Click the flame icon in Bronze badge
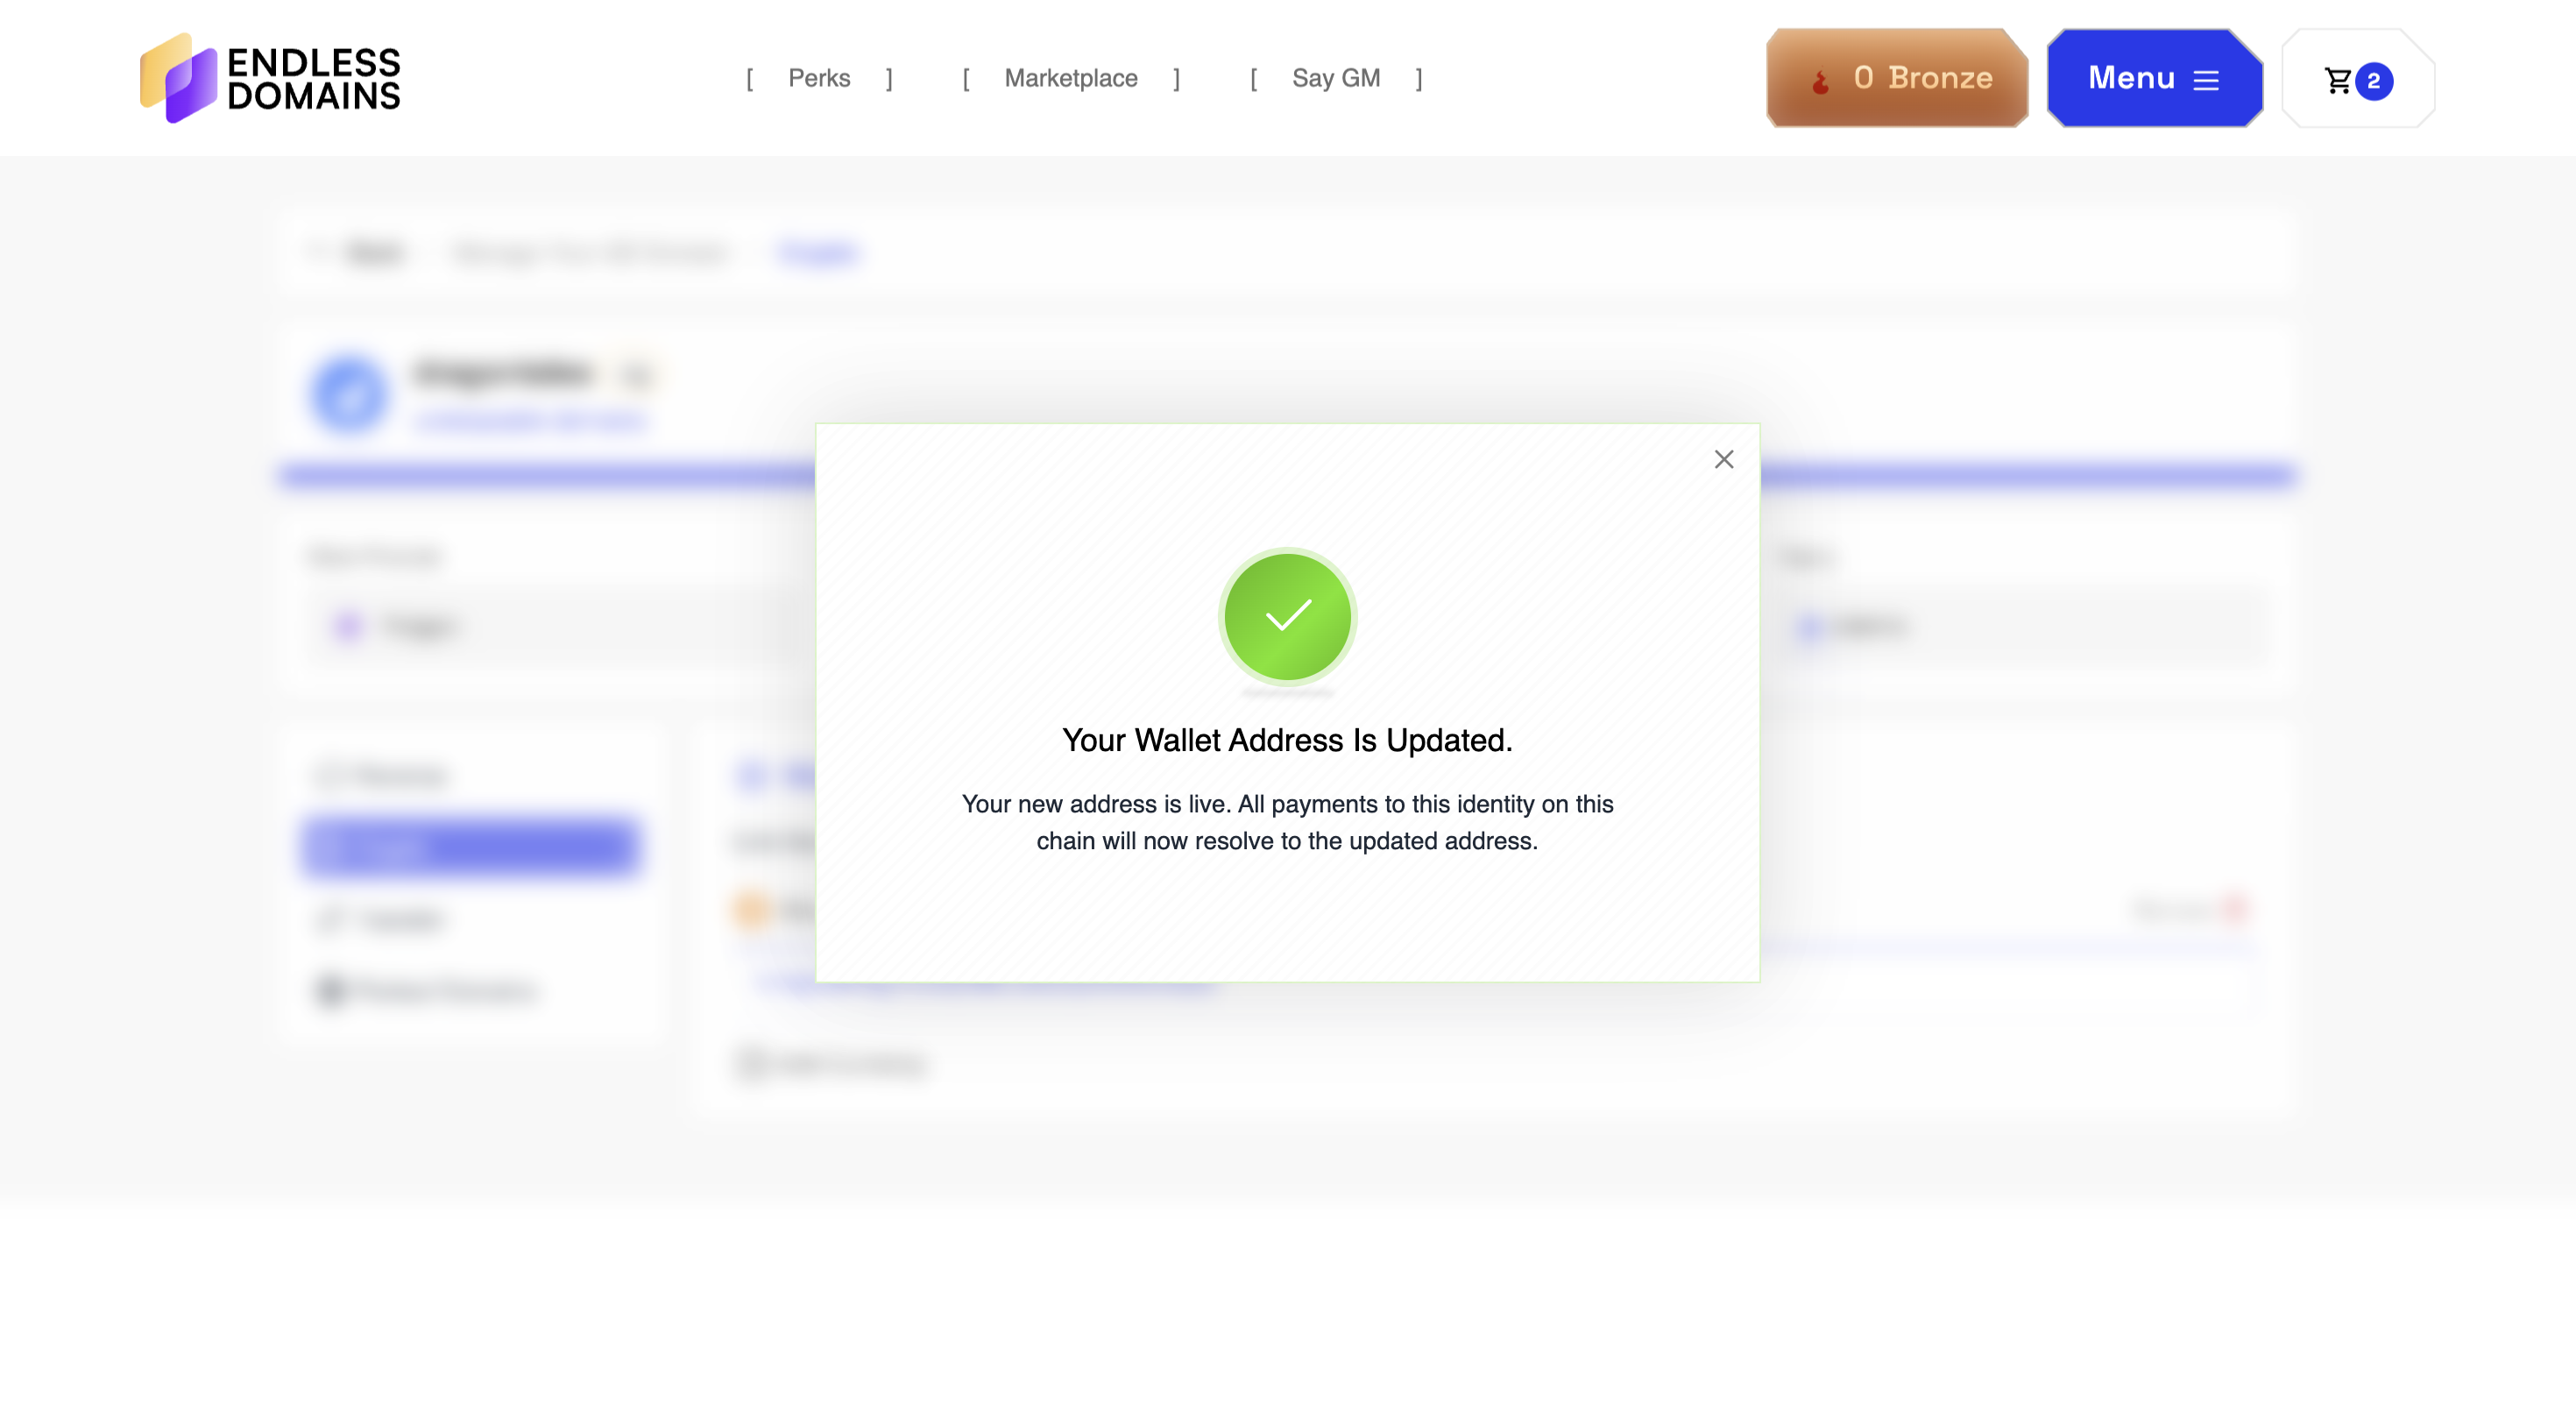 [x=1820, y=81]
